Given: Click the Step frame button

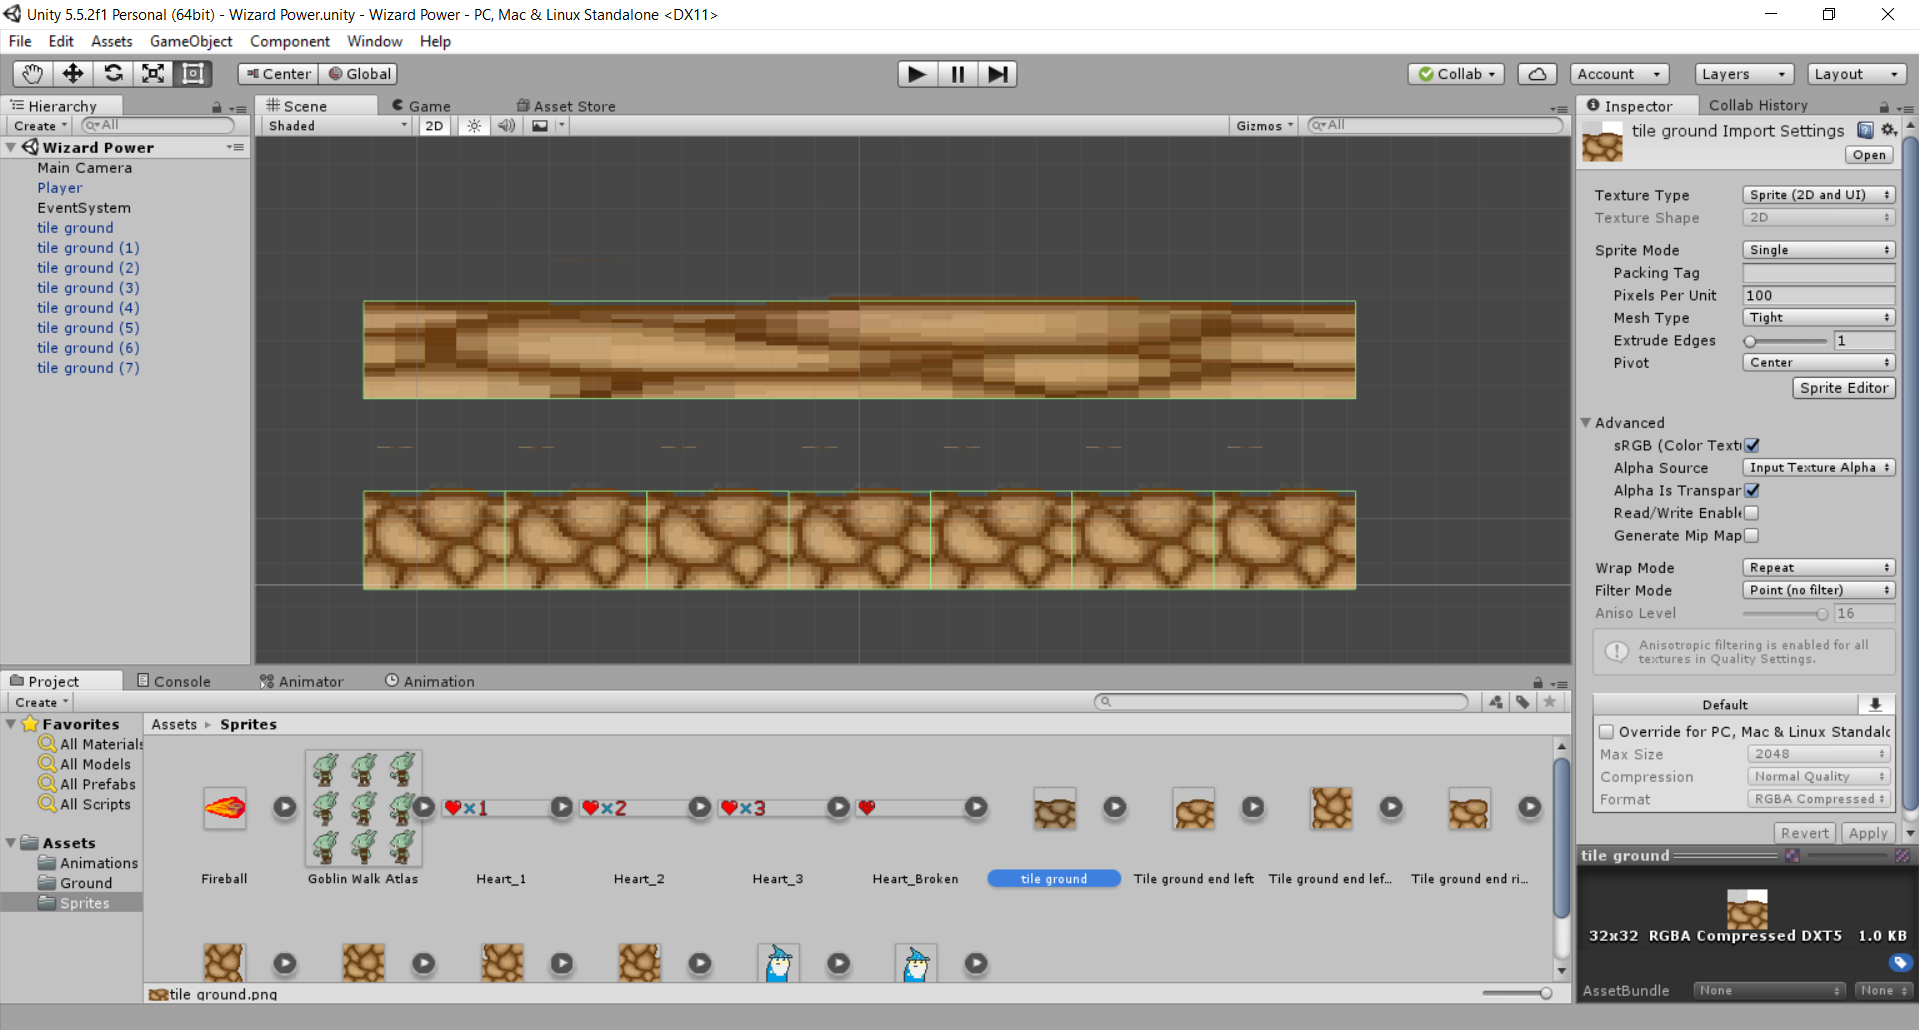Looking at the screenshot, I should pyautogui.click(x=997, y=74).
